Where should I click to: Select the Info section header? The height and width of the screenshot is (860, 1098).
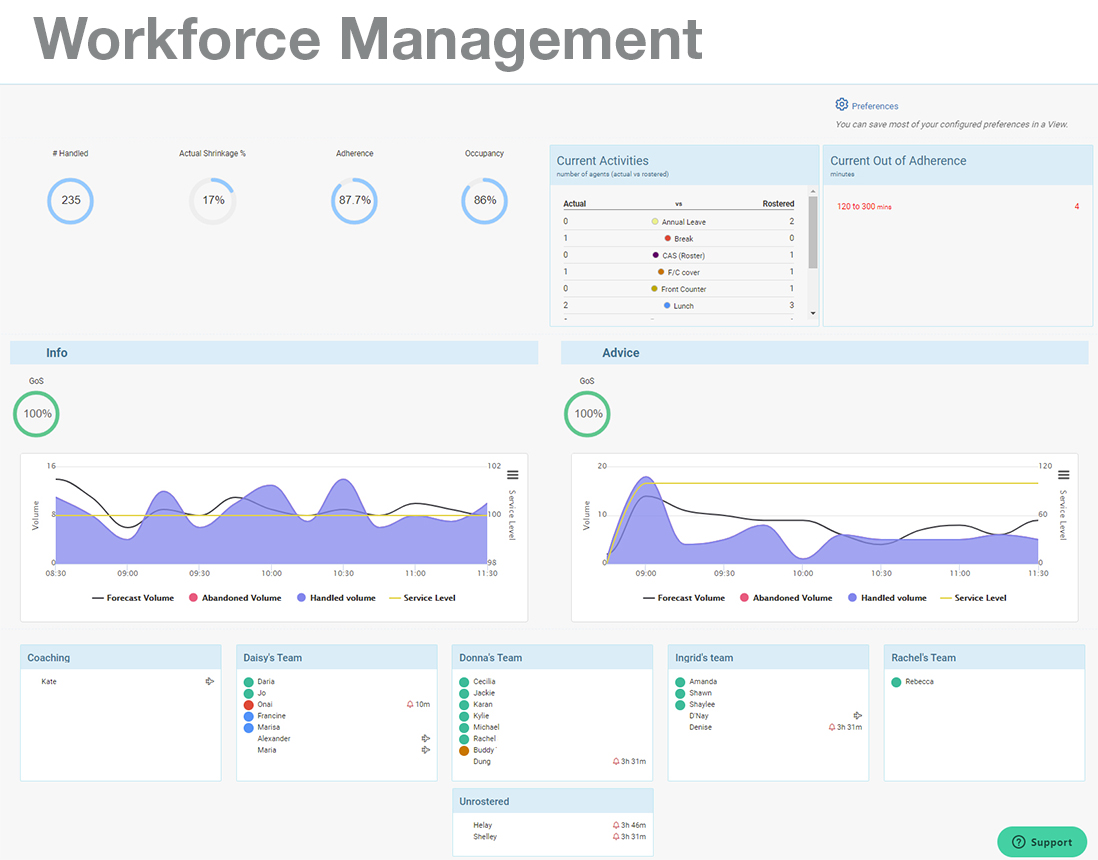tap(57, 353)
